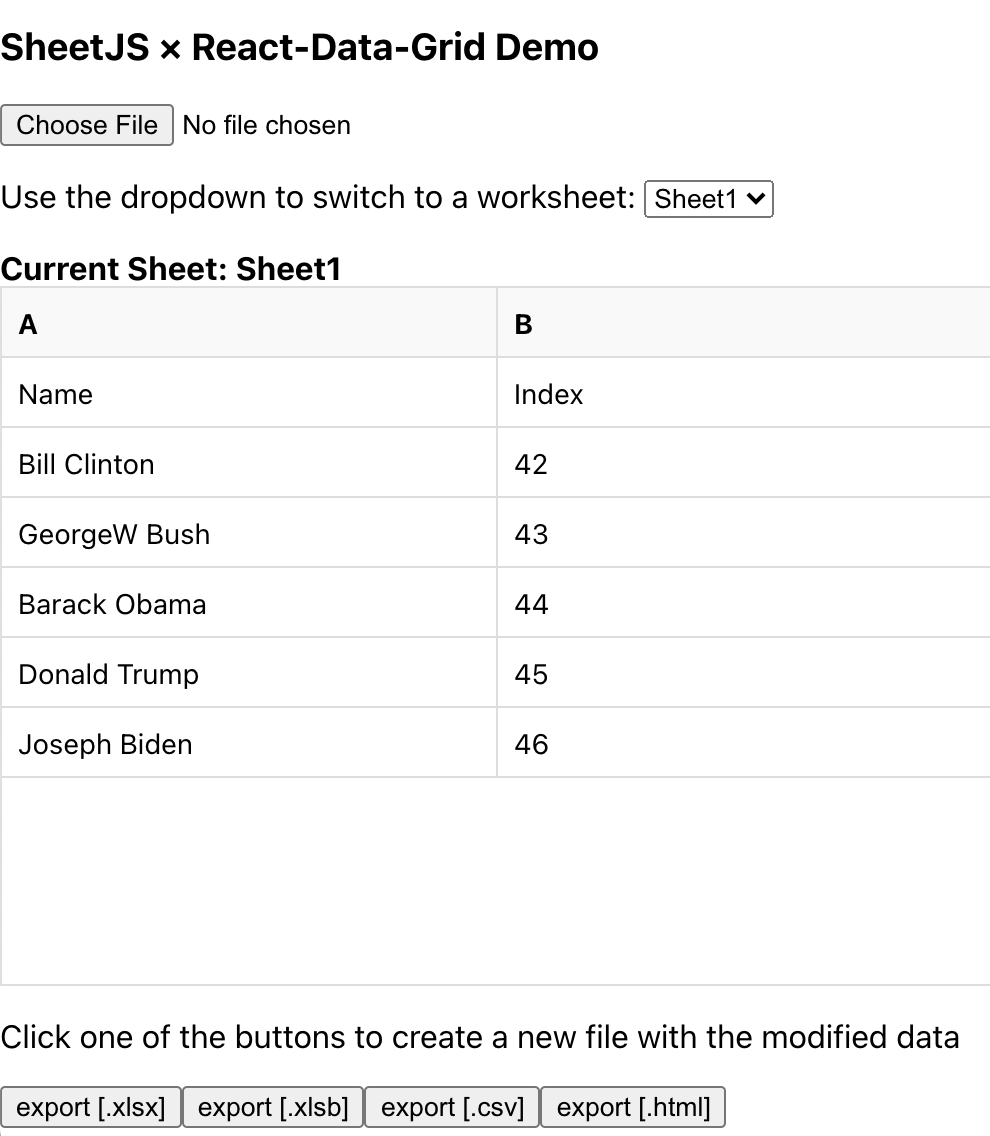Click the export [.xlsb] button
The height and width of the screenshot is (1136, 990).
(272, 1107)
